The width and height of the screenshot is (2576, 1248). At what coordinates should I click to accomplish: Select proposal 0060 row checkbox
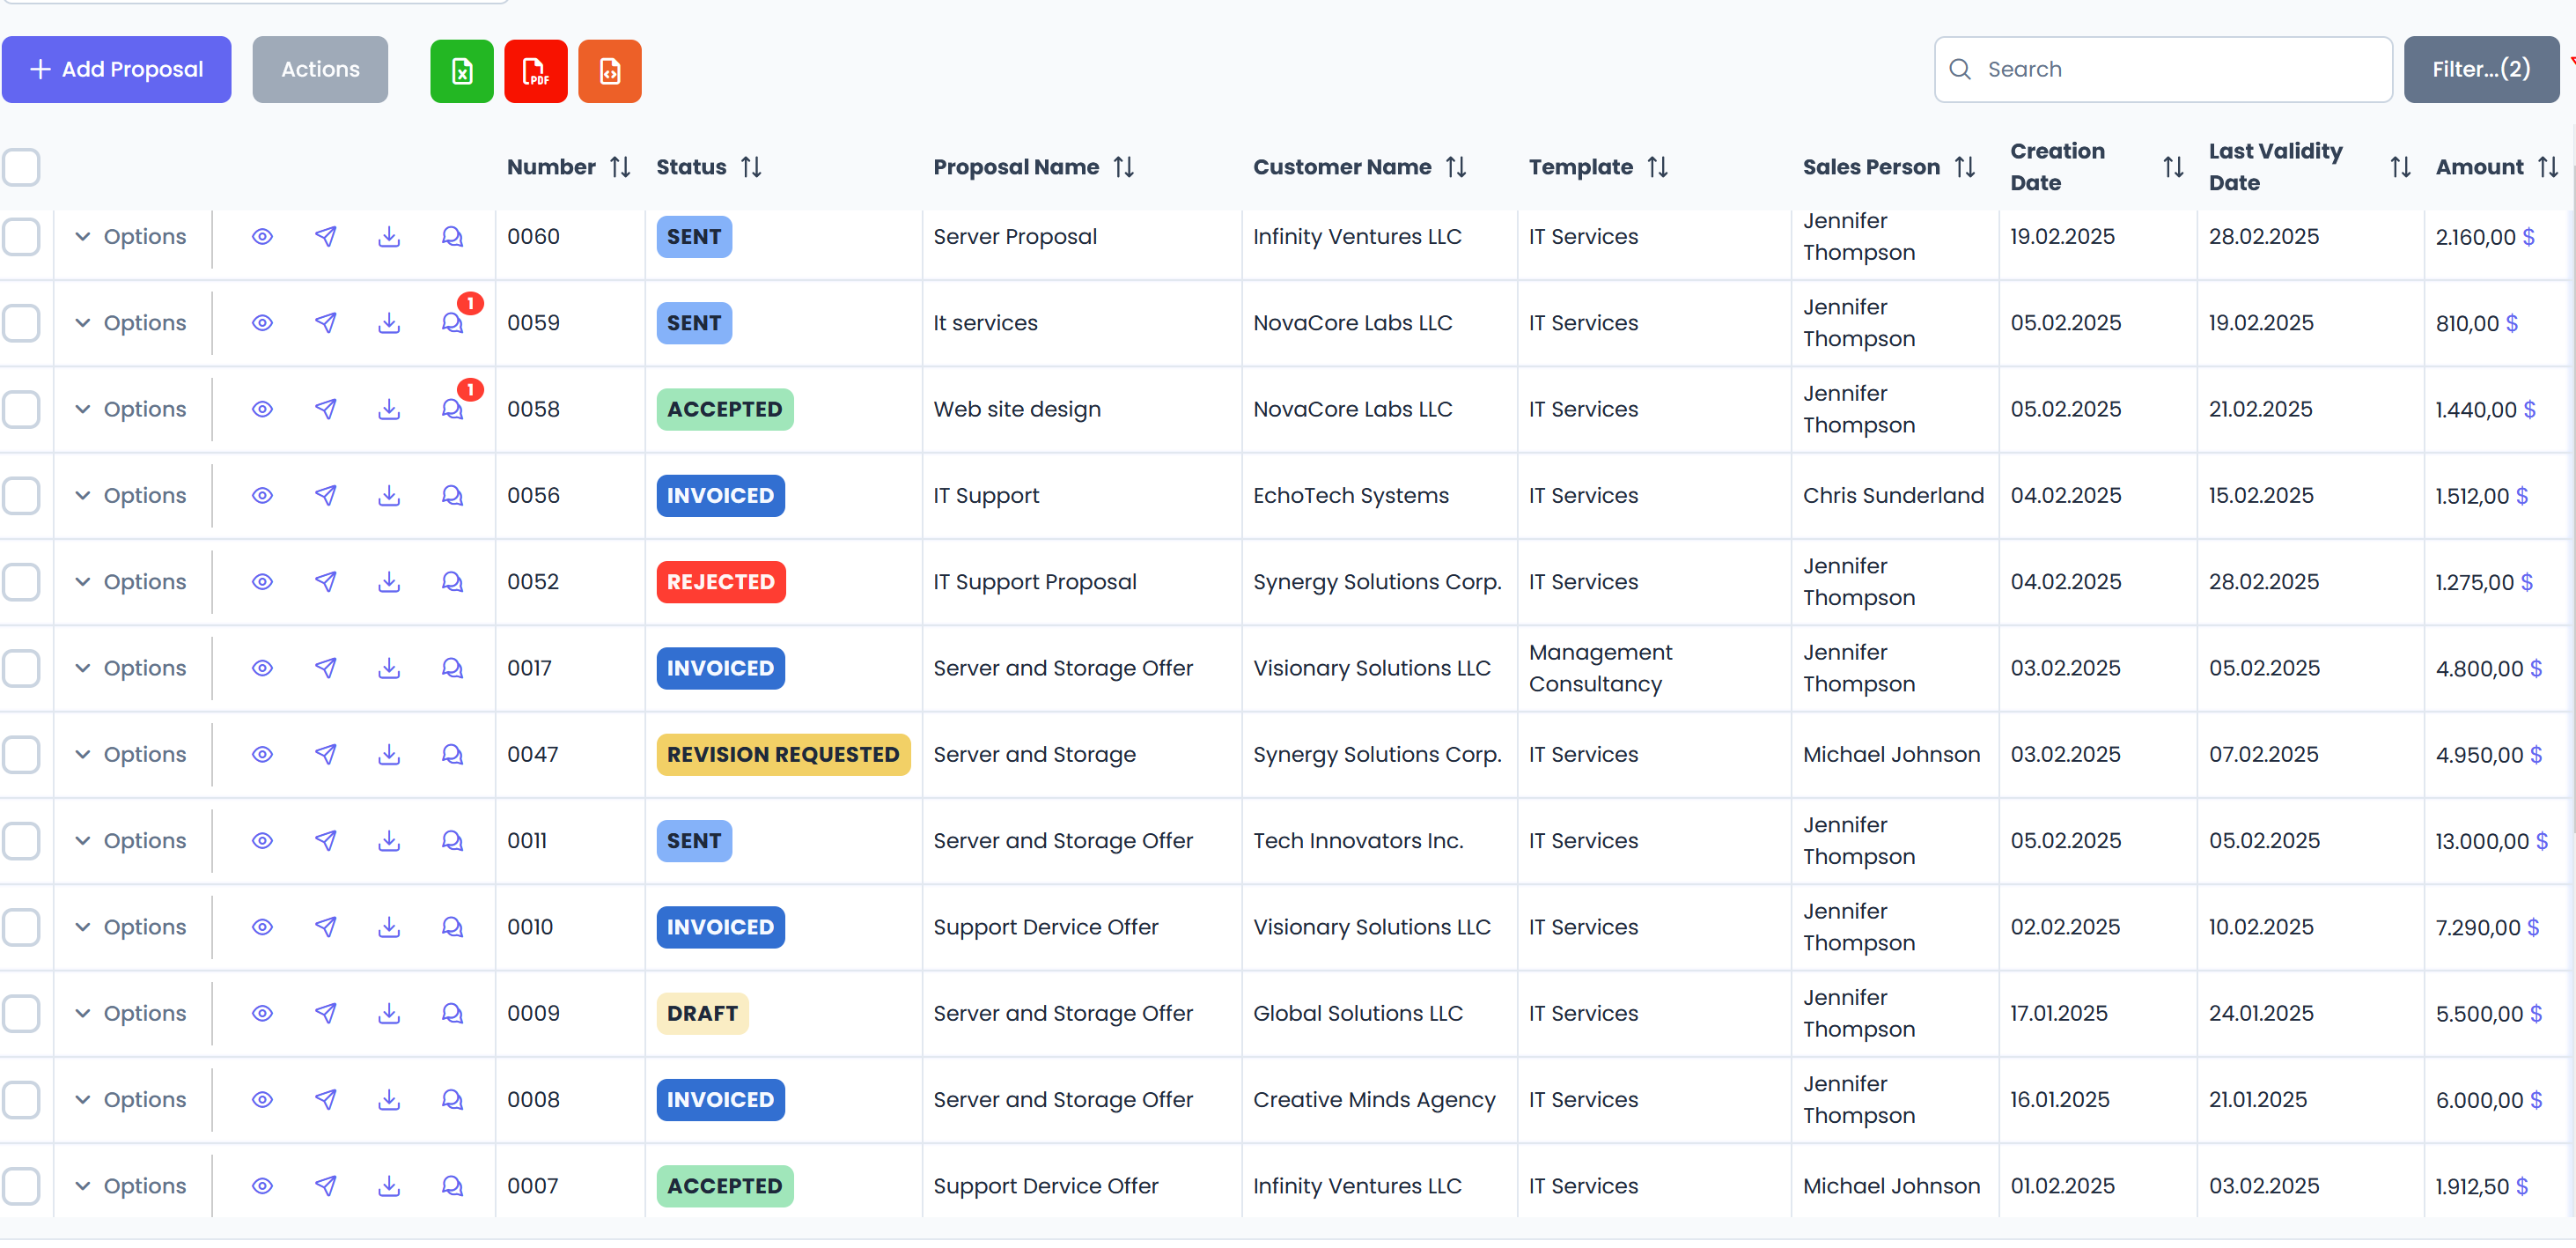[21, 237]
